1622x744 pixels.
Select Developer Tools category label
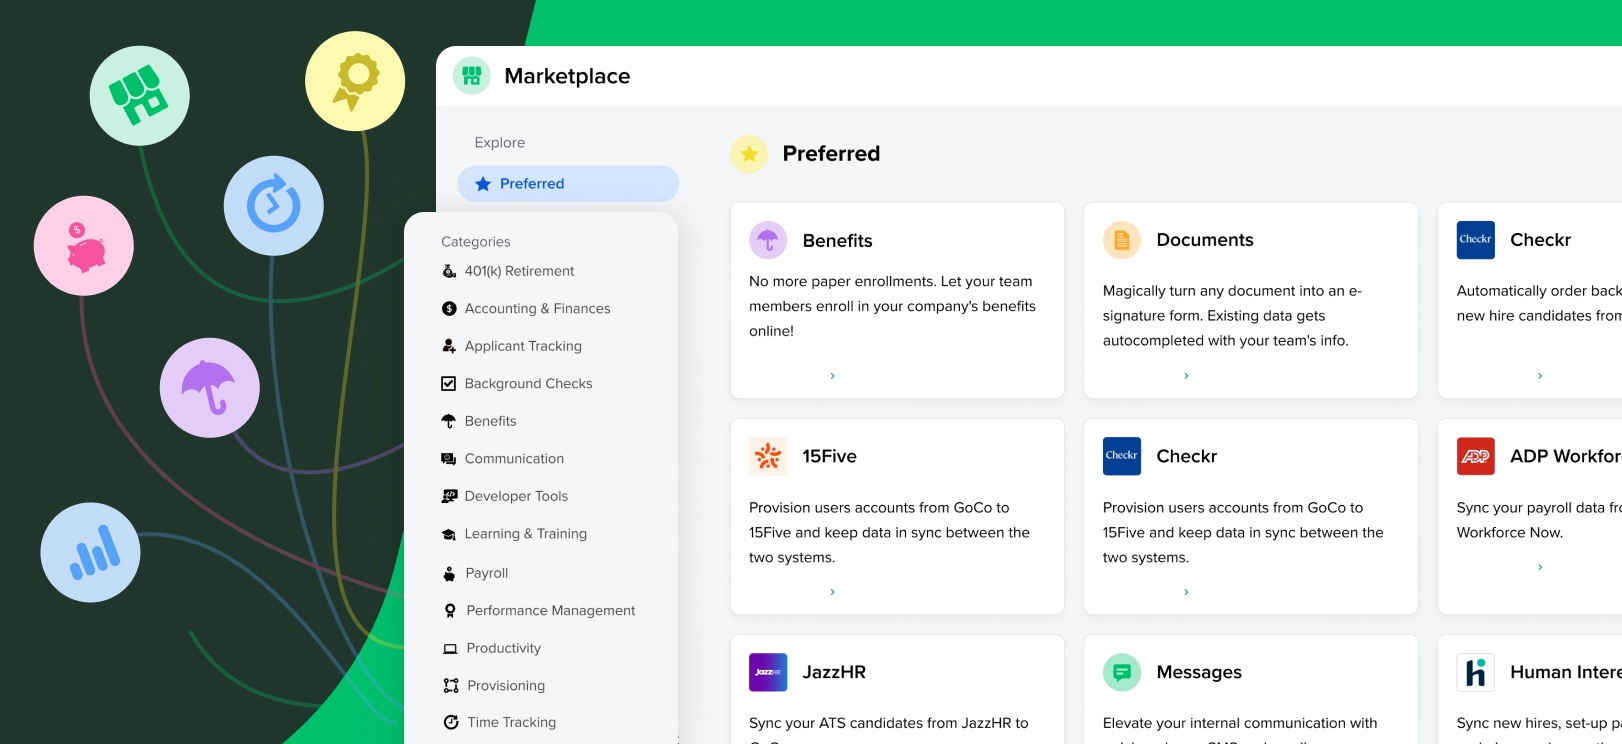tap(516, 496)
